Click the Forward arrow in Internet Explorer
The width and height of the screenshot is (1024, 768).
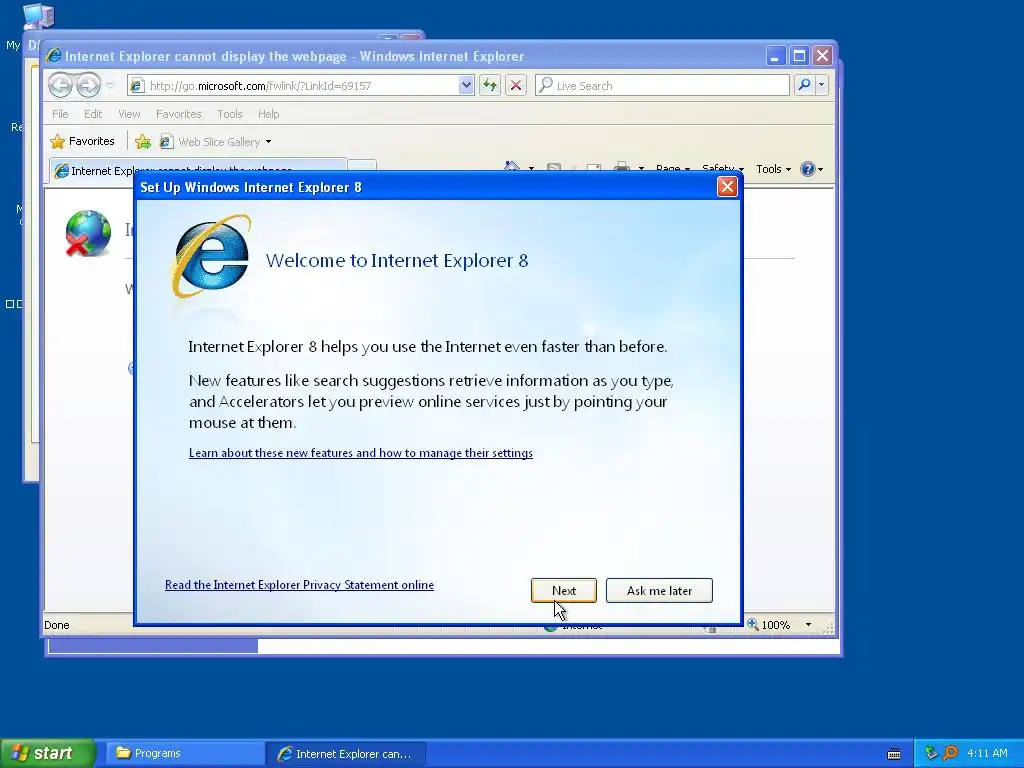(x=88, y=85)
